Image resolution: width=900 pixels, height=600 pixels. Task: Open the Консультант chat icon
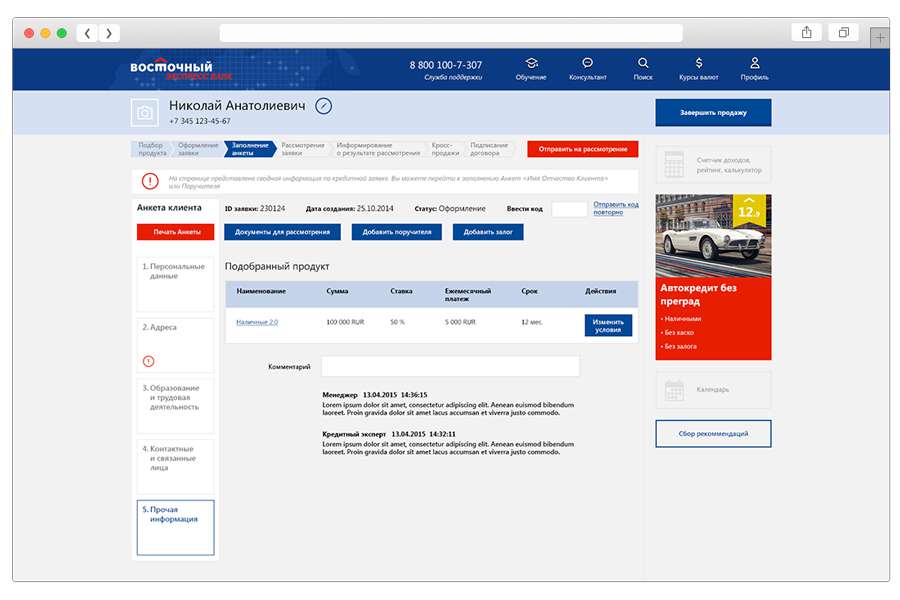click(x=587, y=63)
